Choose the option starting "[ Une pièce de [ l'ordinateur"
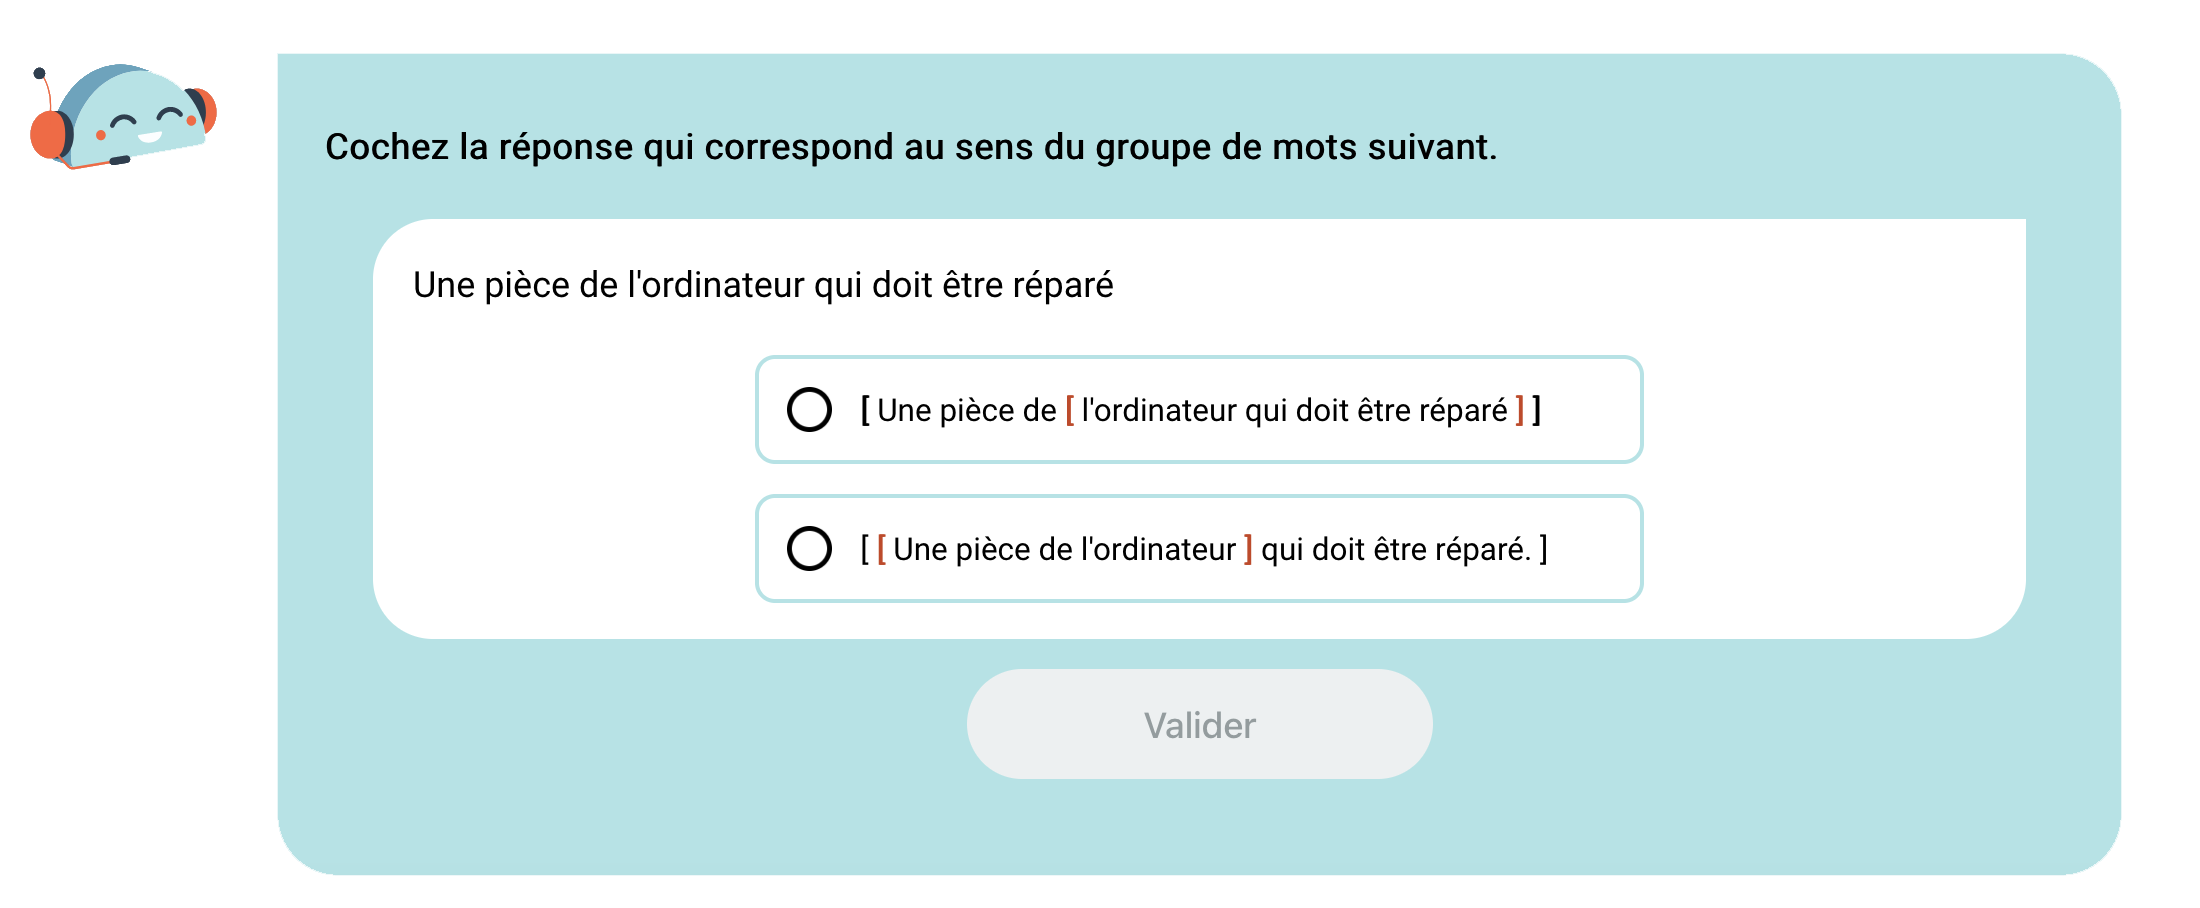2200x908 pixels. 1198,410
